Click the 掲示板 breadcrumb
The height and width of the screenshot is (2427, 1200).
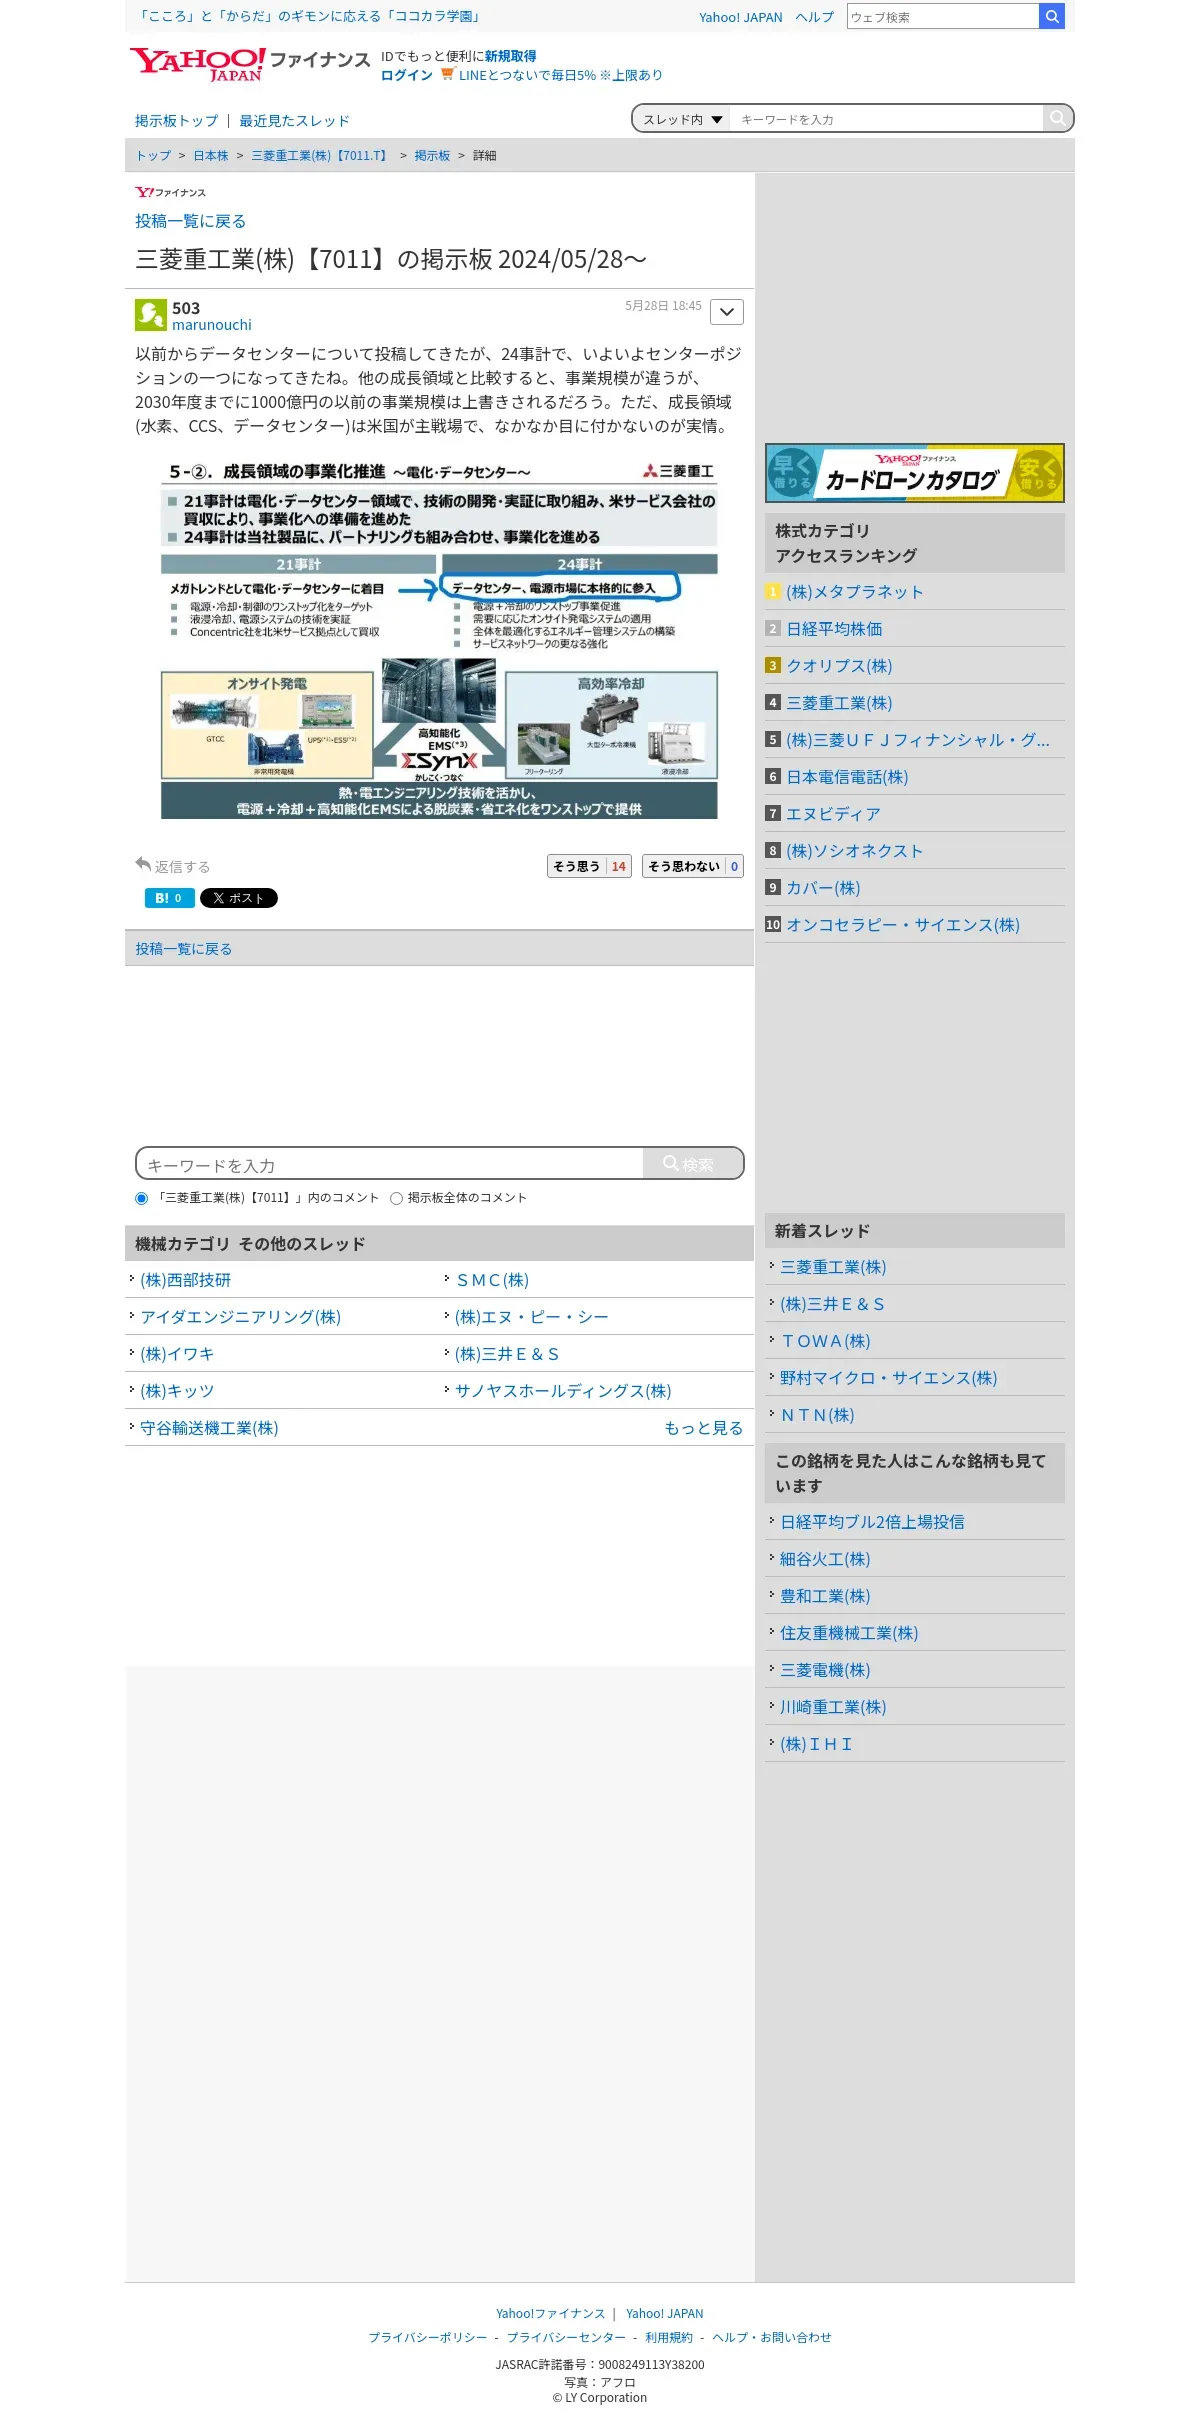click(432, 156)
